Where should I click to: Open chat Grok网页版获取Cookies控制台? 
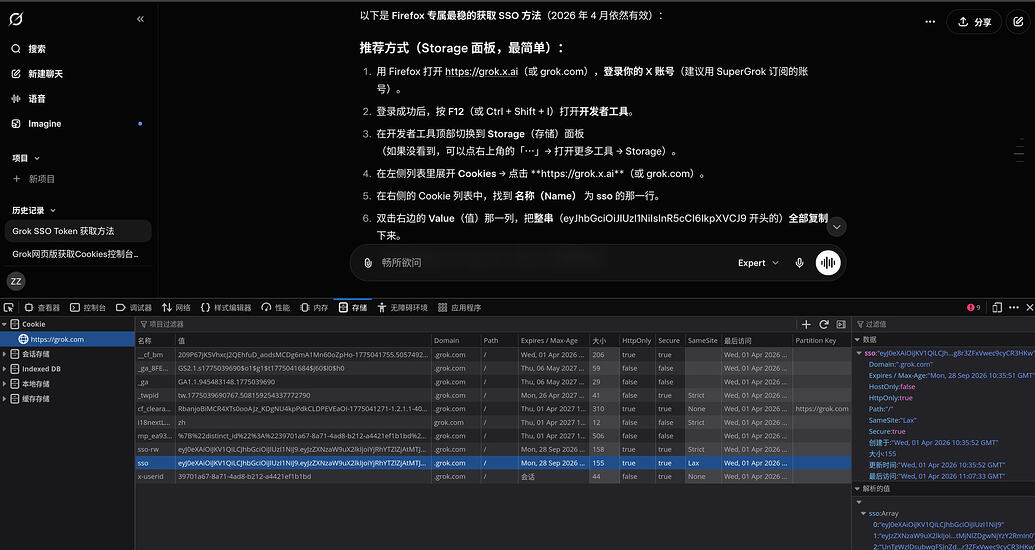(x=78, y=254)
